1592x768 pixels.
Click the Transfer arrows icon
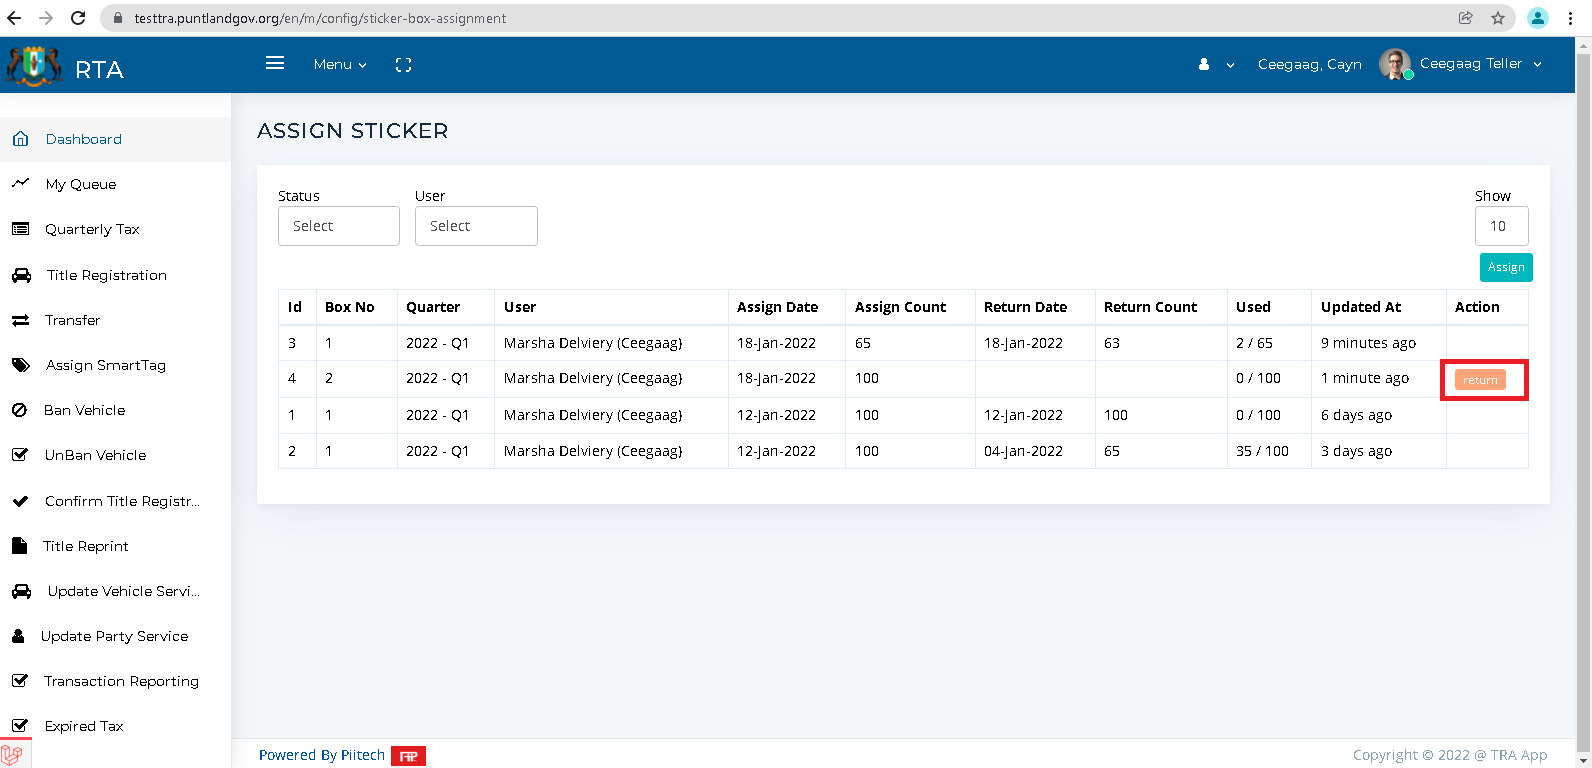(20, 320)
